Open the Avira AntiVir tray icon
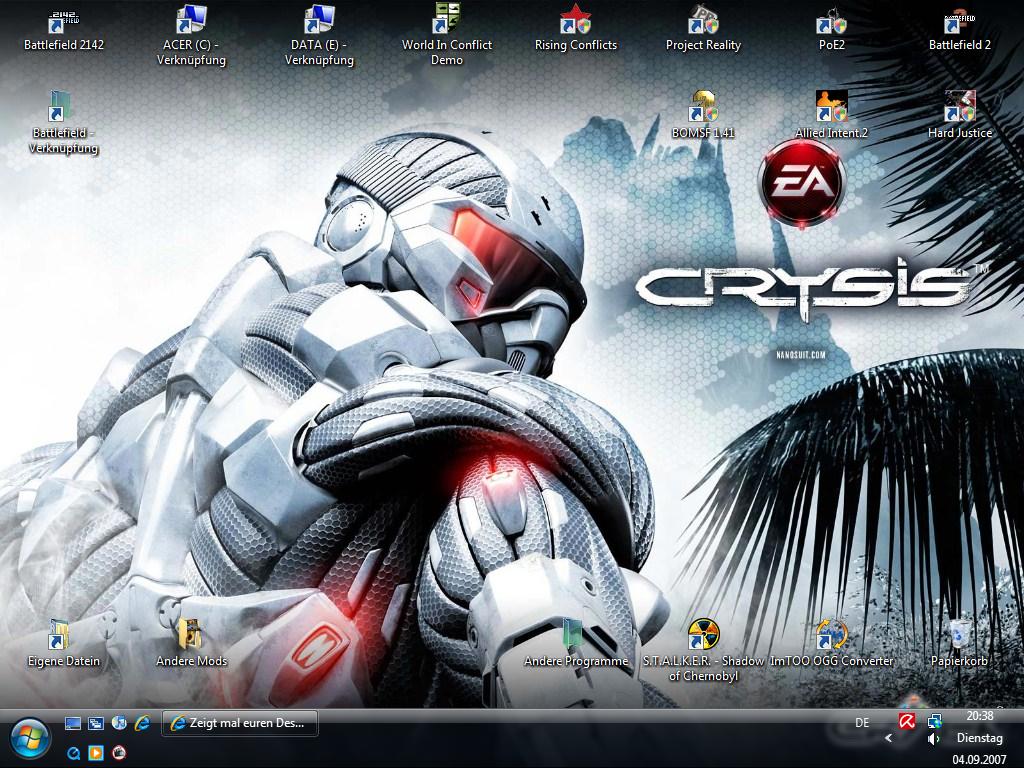Viewport: 1024px width, 768px height. point(906,722)
